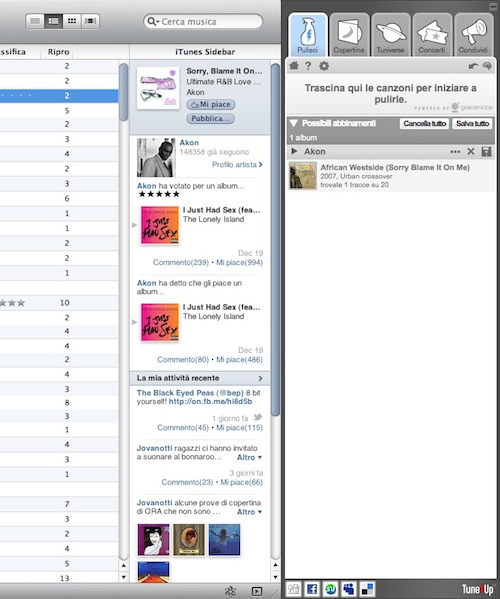Image resolution: width=500 pixels, height=599 pixels.
Task: Switch to Cover Flow view
Action: 90,21
